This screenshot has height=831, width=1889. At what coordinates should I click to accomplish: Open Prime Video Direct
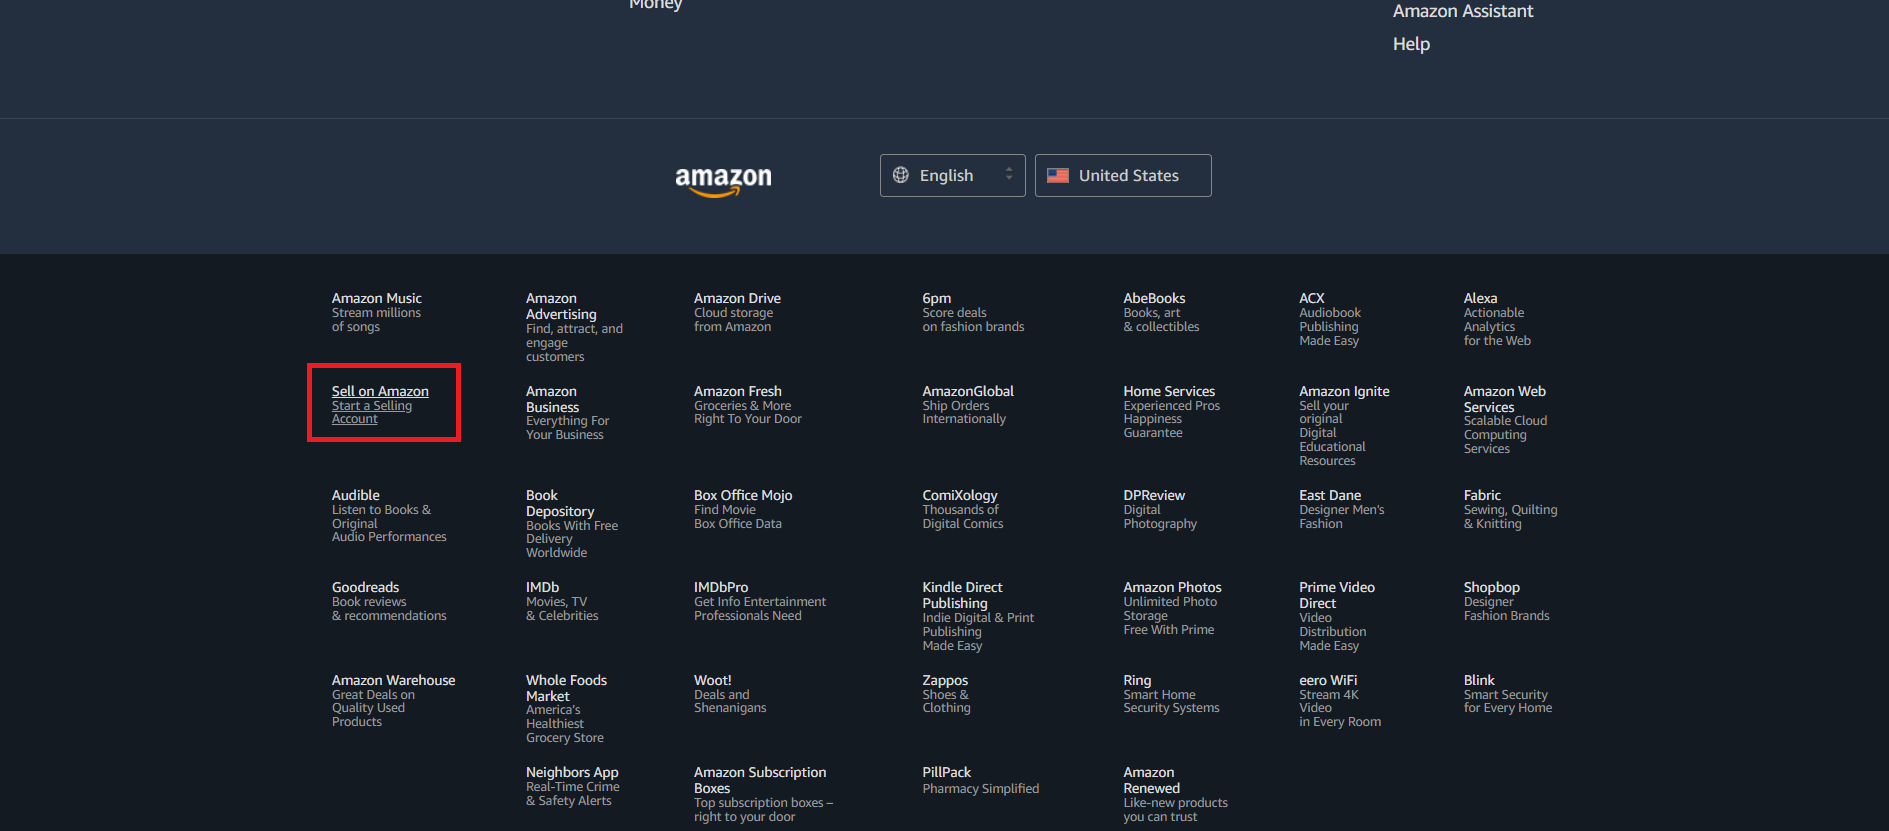1337,616
